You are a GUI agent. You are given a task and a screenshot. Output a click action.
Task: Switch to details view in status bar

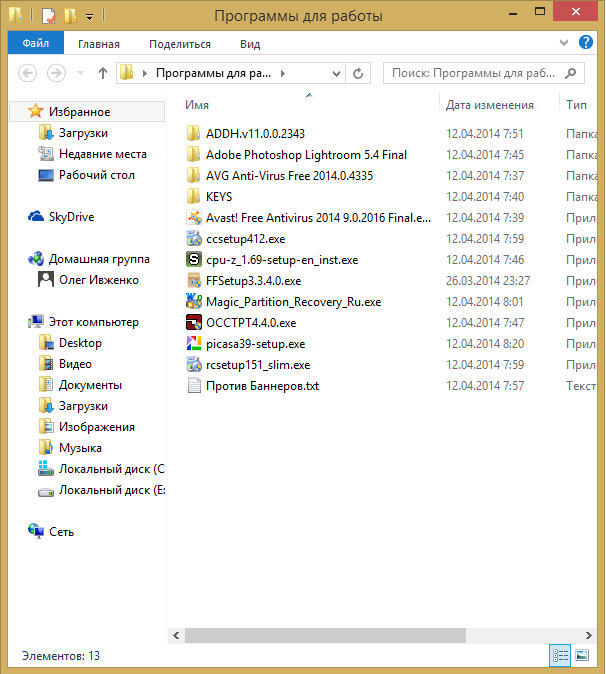point(560,656)
